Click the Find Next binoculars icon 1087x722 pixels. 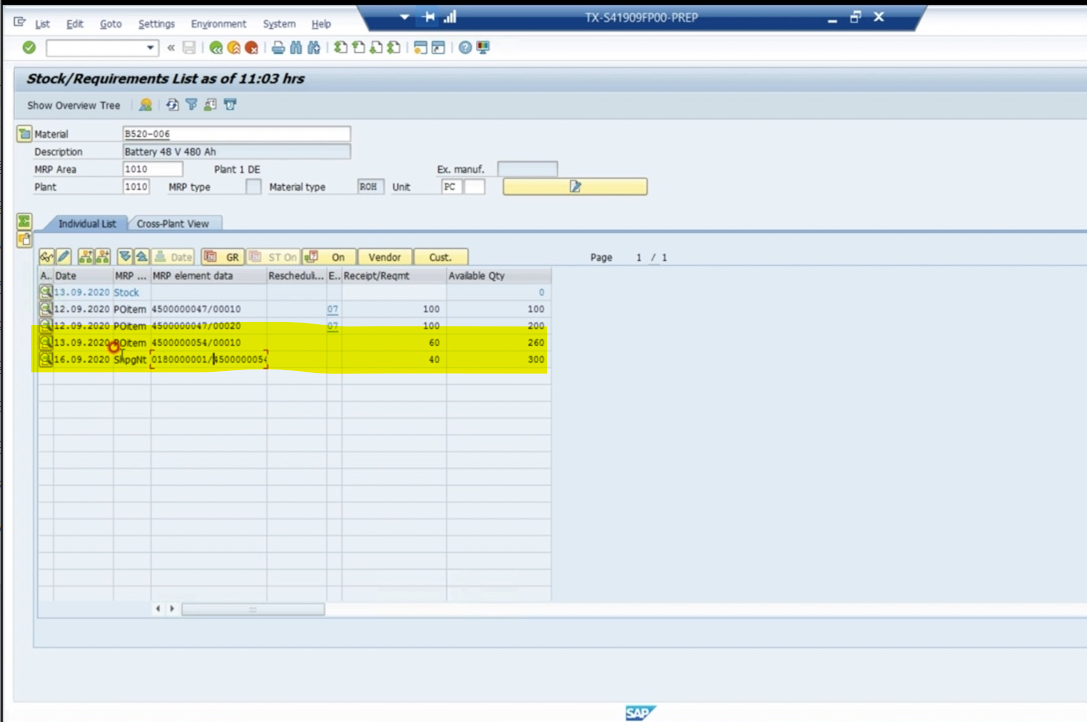[x=314, y=48]
